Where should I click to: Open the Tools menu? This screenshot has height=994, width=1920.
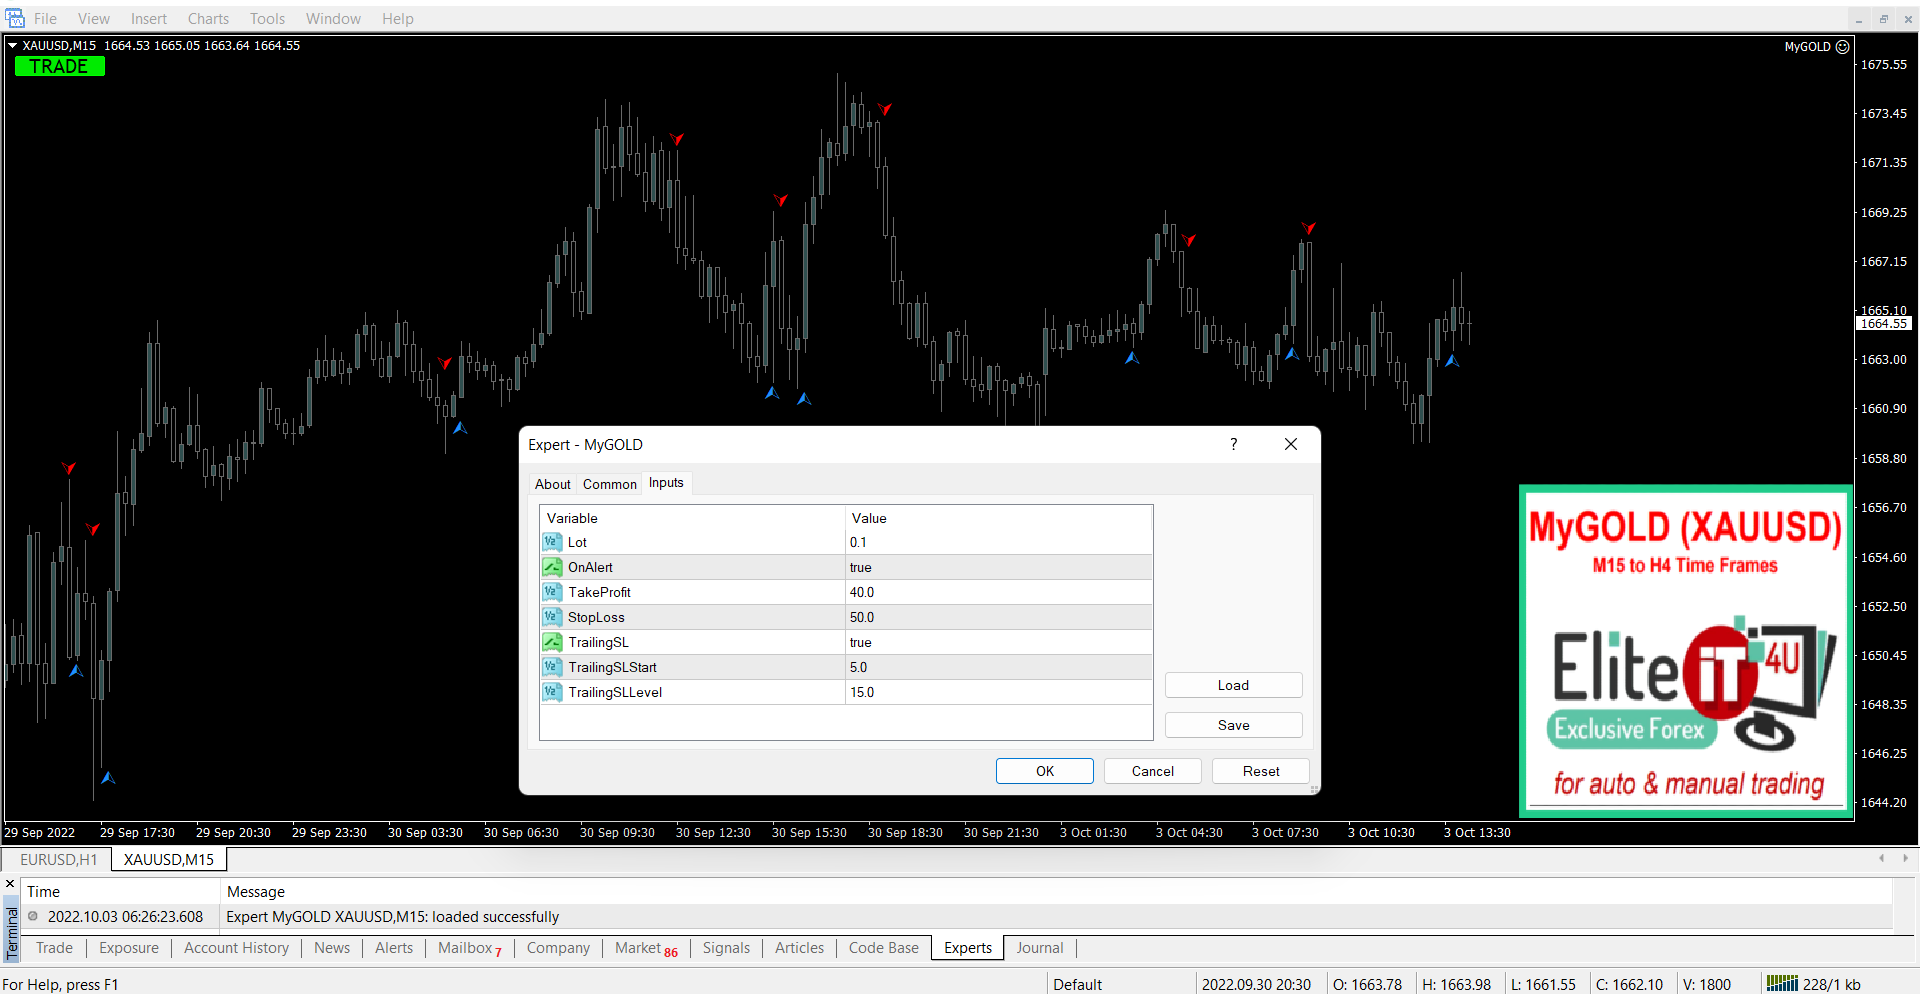coord(267,19)
